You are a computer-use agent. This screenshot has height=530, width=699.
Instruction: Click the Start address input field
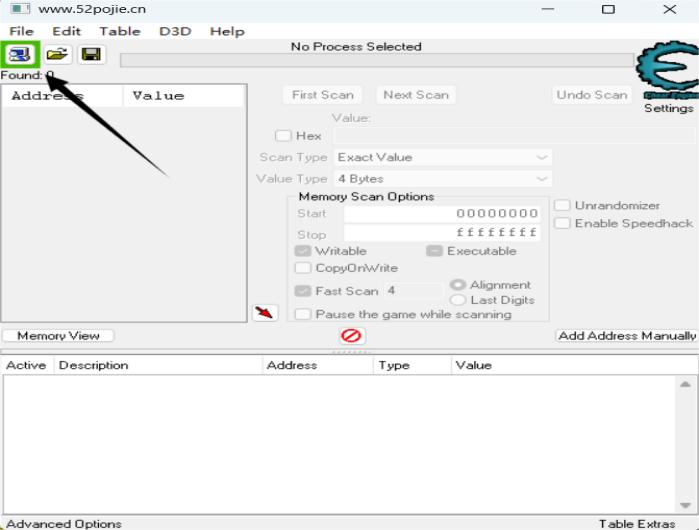[442, 214]
